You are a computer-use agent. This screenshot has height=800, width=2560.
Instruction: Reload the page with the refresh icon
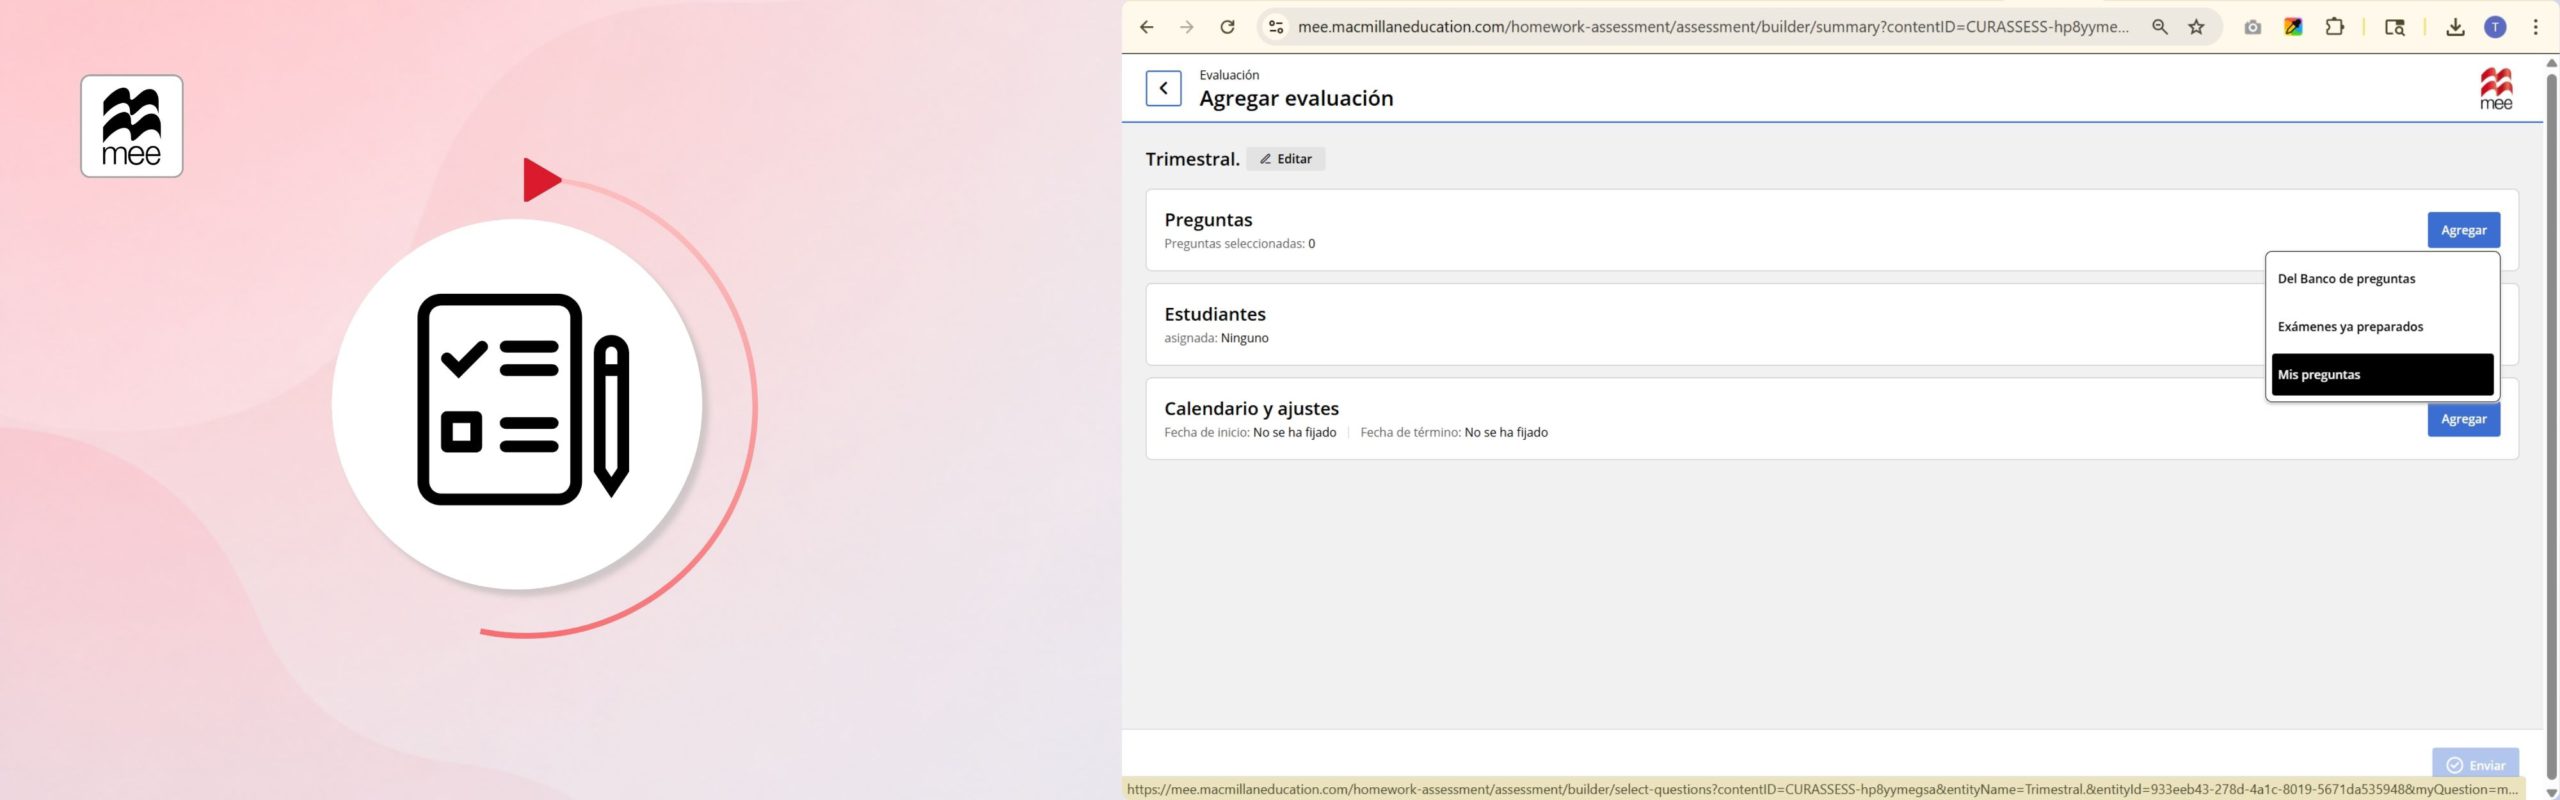click(1227, 27)
